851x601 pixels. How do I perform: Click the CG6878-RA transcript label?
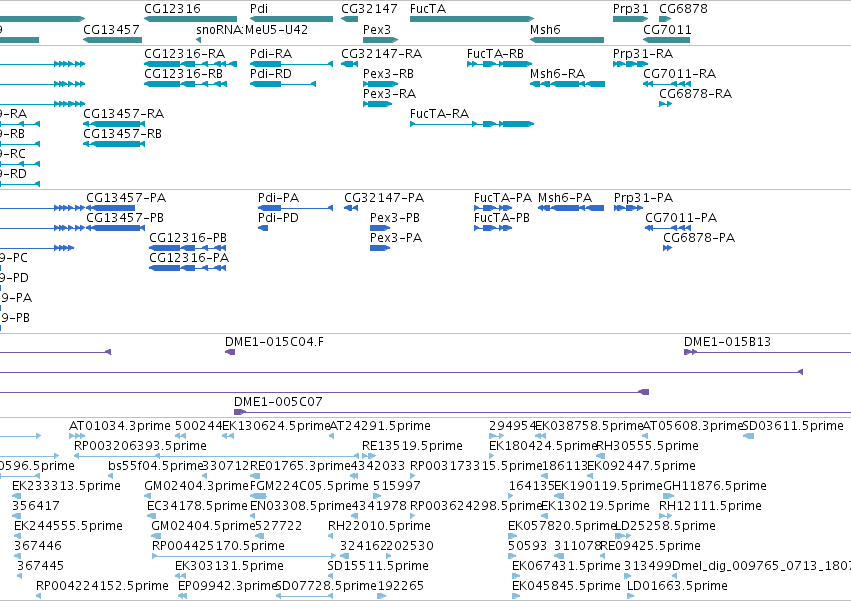[695, 93]
